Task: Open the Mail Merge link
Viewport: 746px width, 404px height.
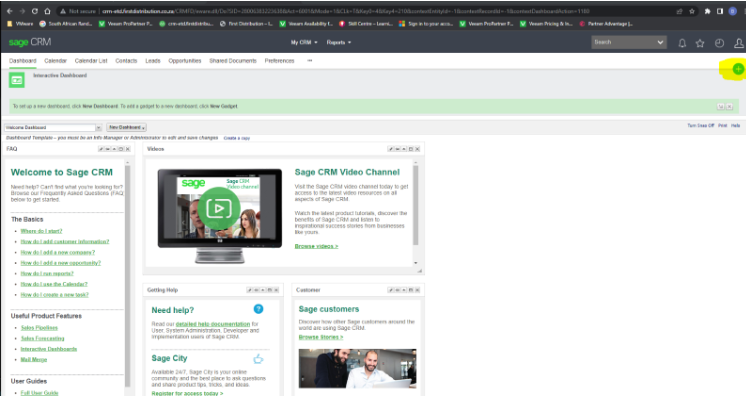Action: (x=34, y=360)
